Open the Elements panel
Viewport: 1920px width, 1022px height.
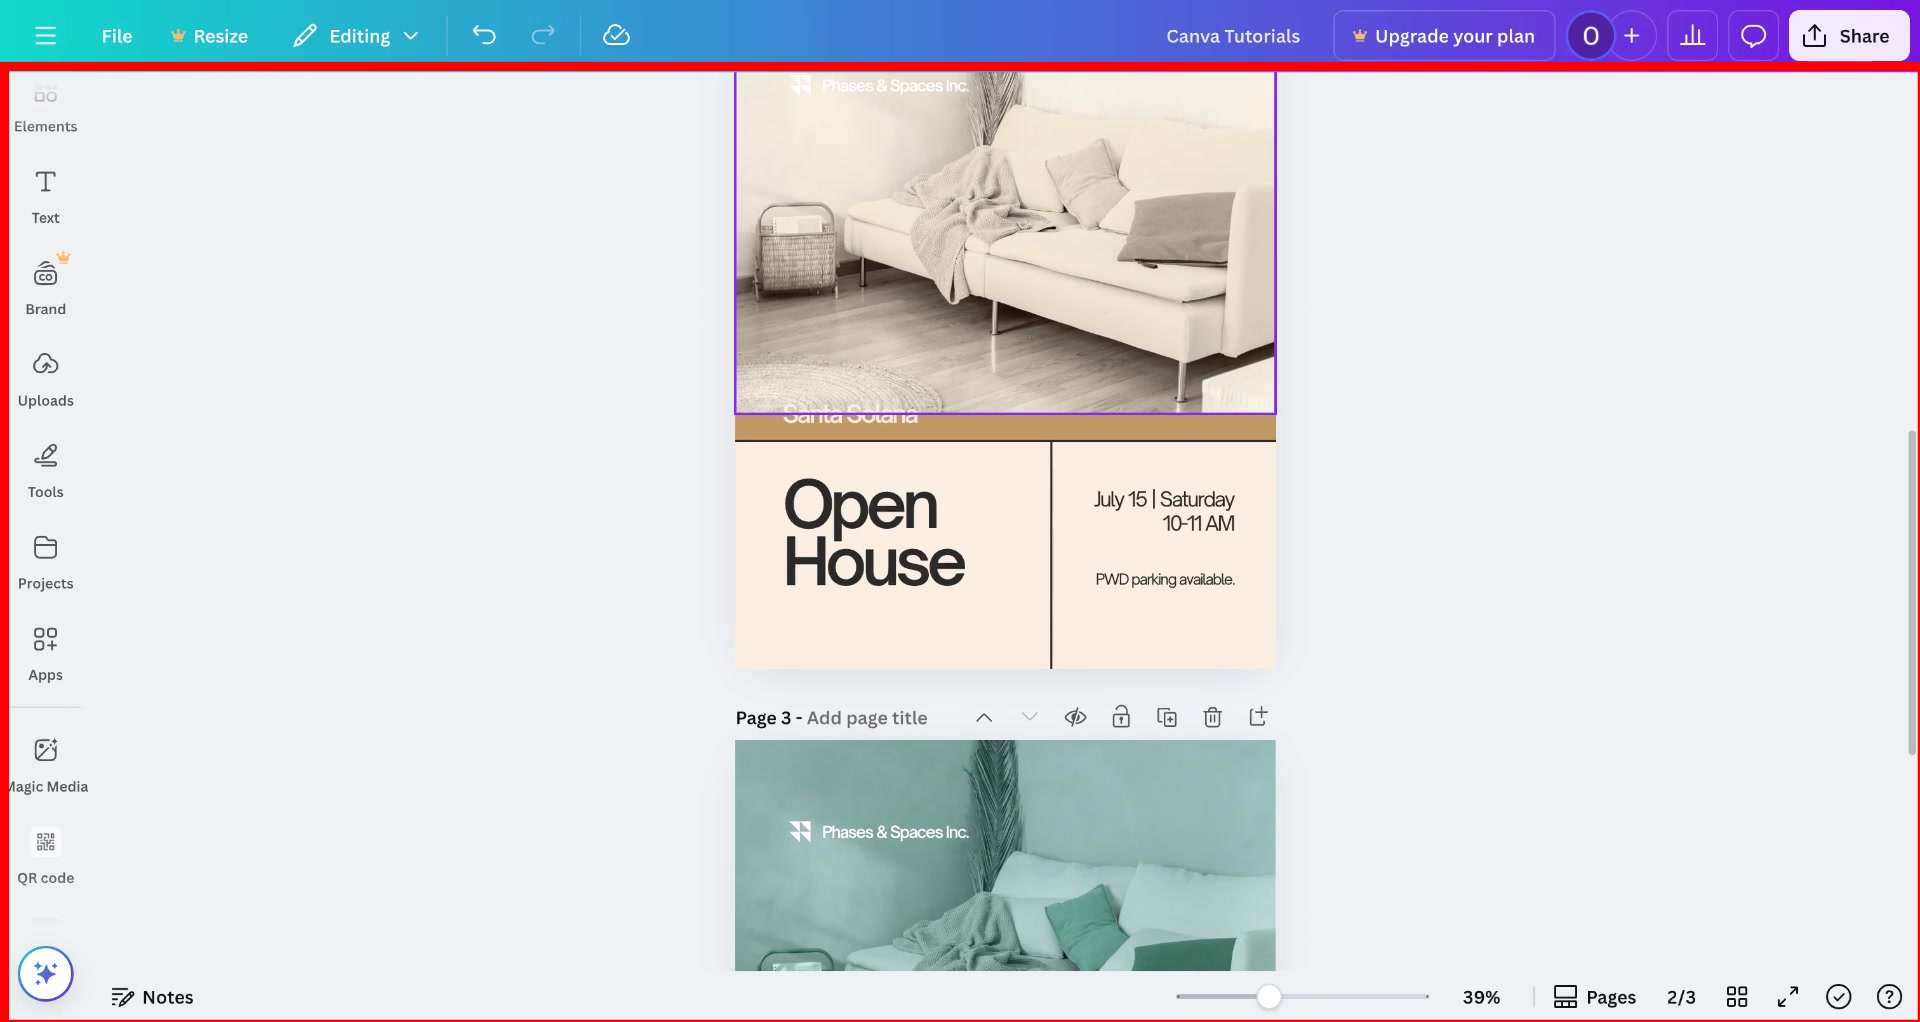tap(45, 107)
